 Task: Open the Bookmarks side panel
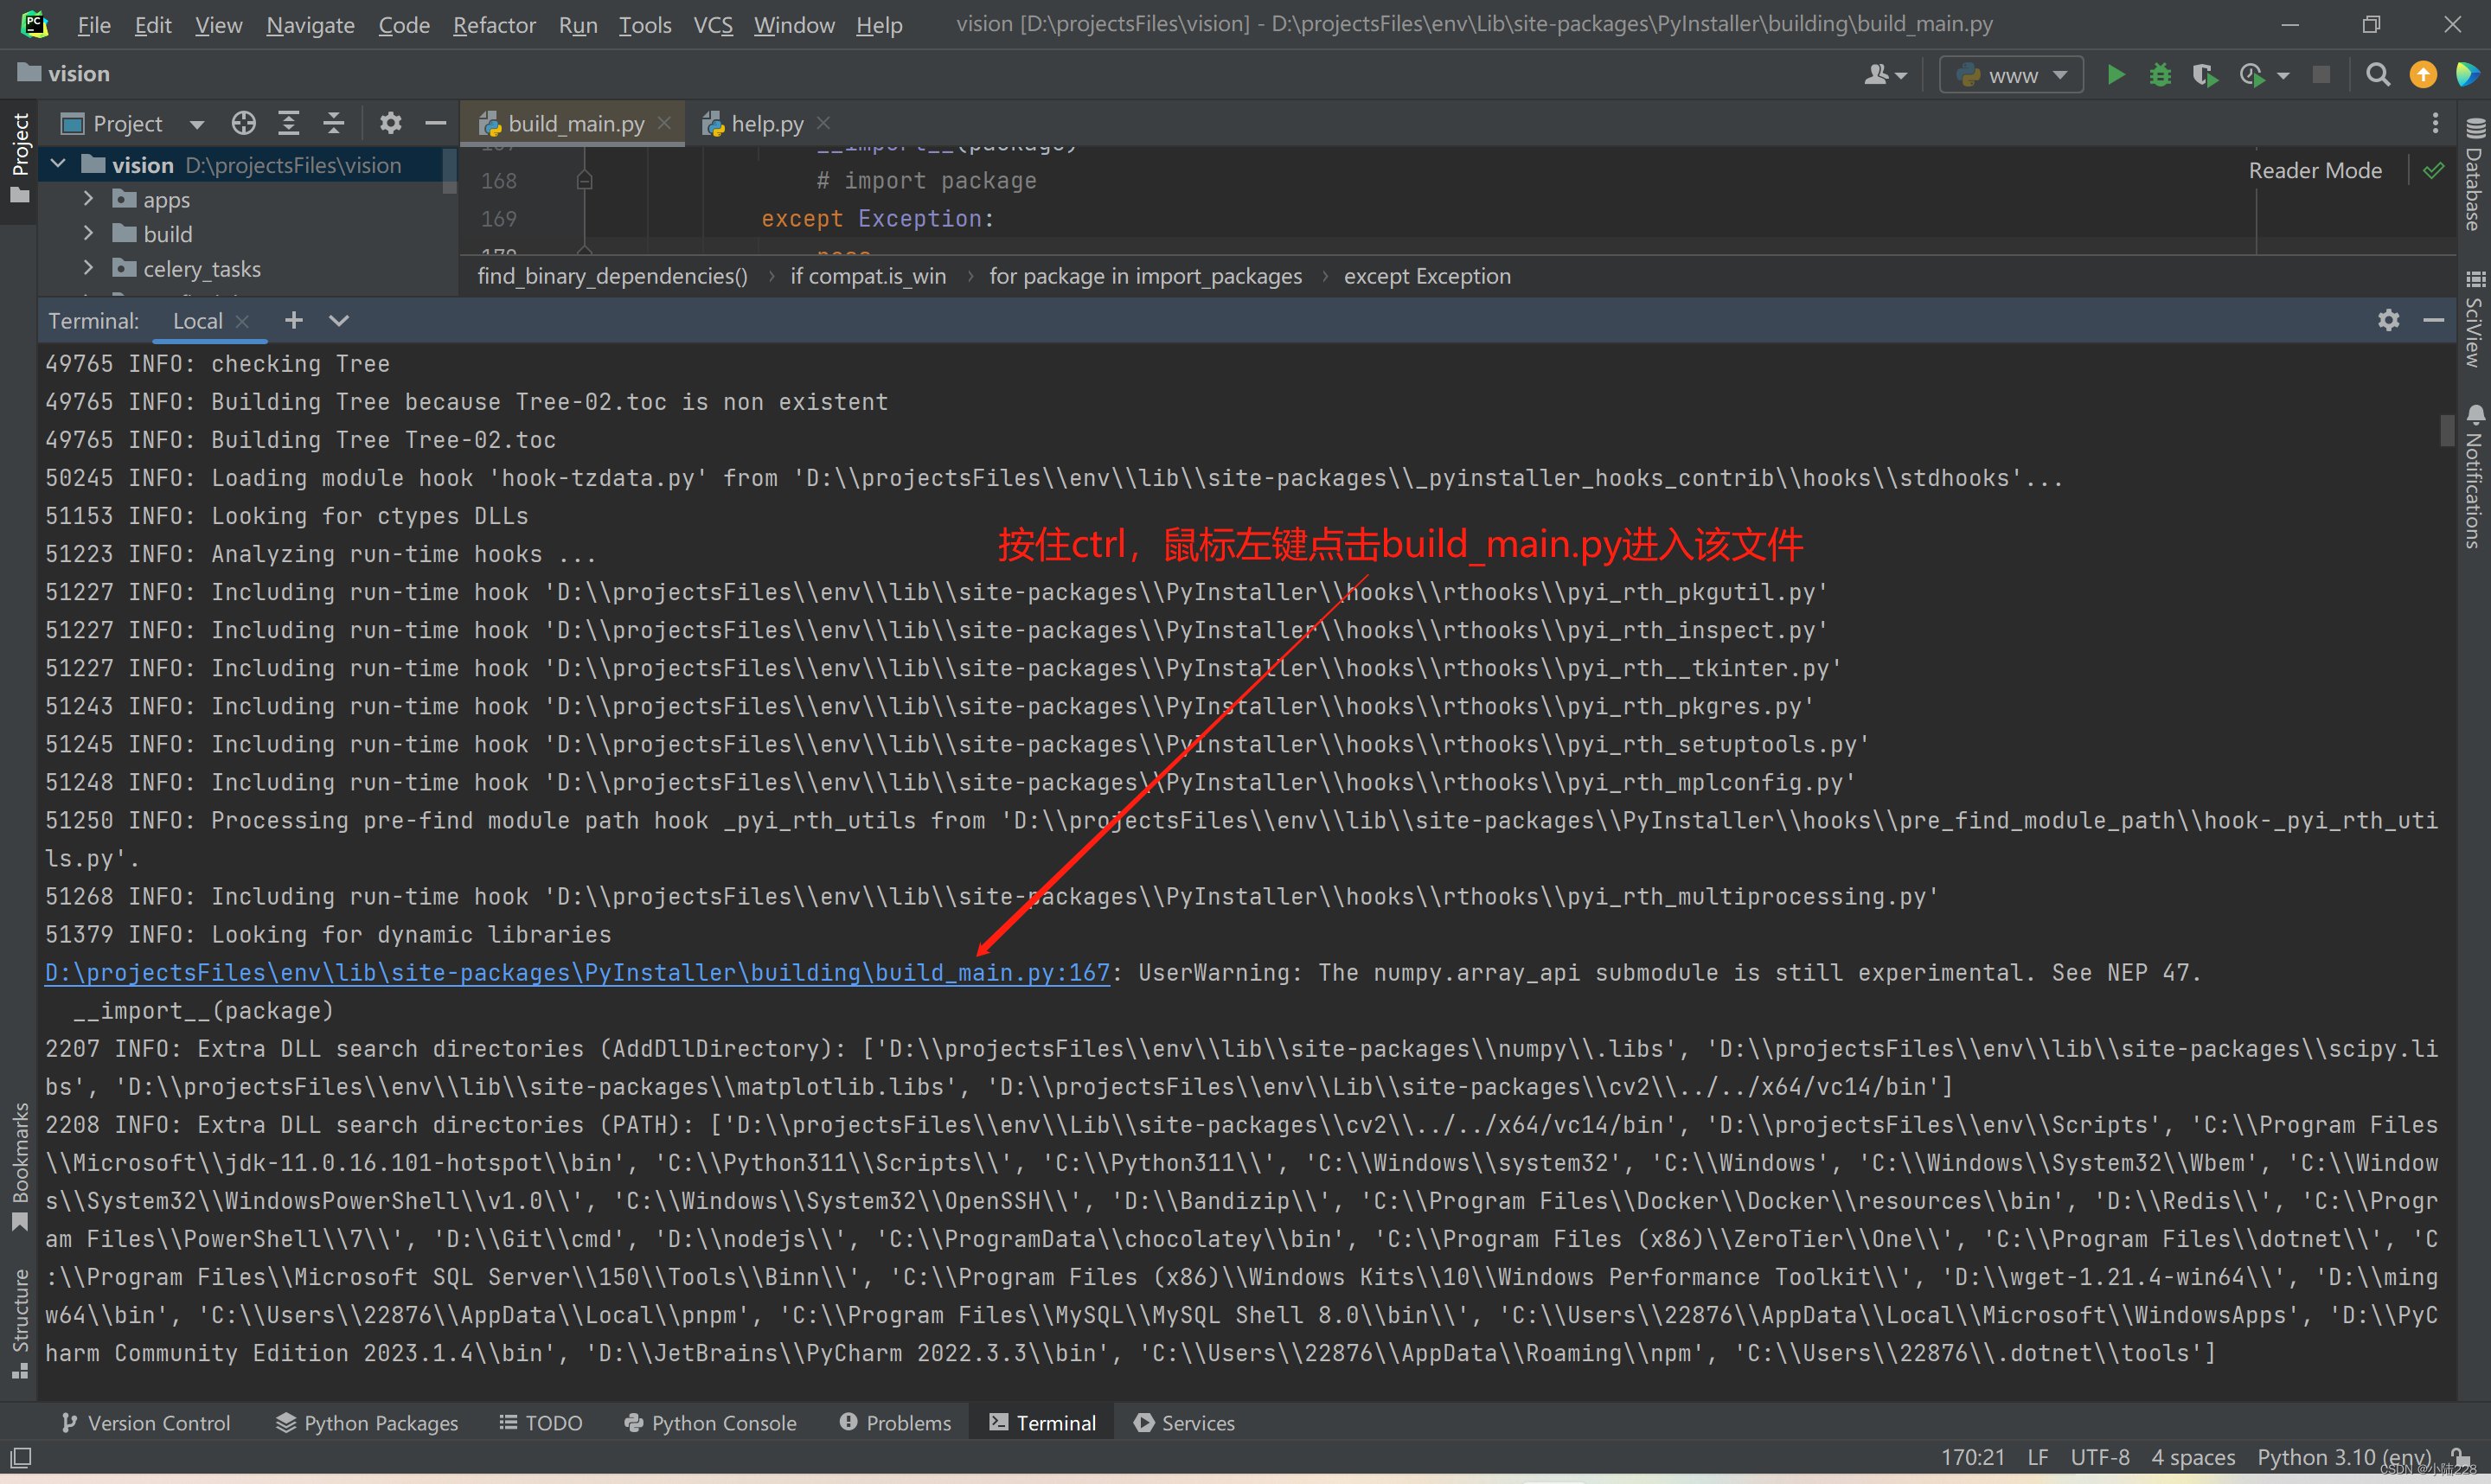tap(19, 1166)
